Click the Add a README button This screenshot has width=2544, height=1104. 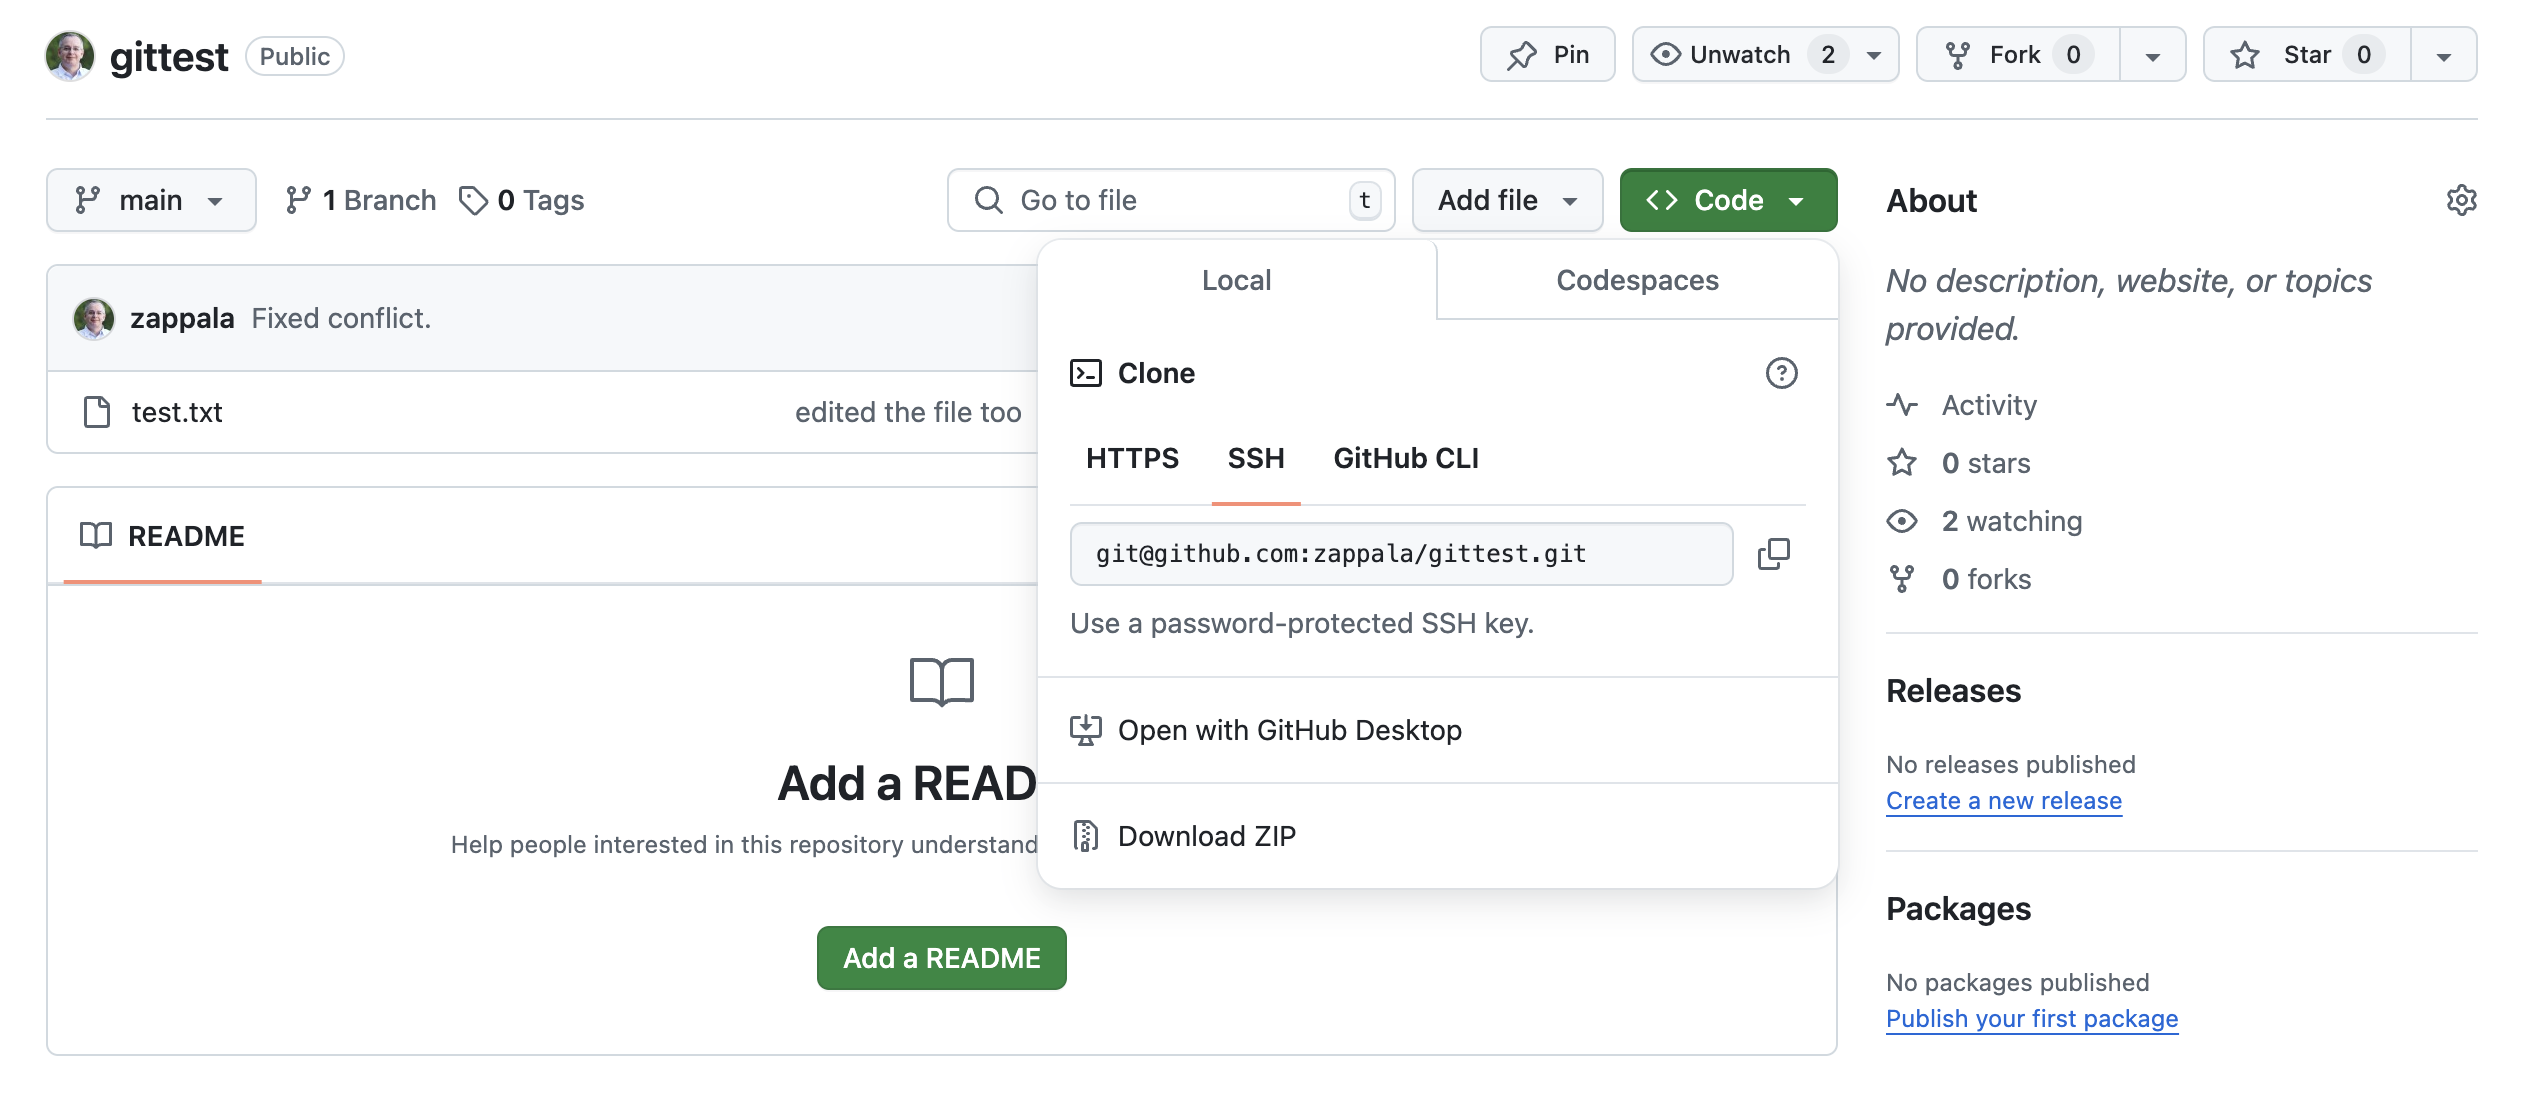pyautogui.click(x=941, y=956)
